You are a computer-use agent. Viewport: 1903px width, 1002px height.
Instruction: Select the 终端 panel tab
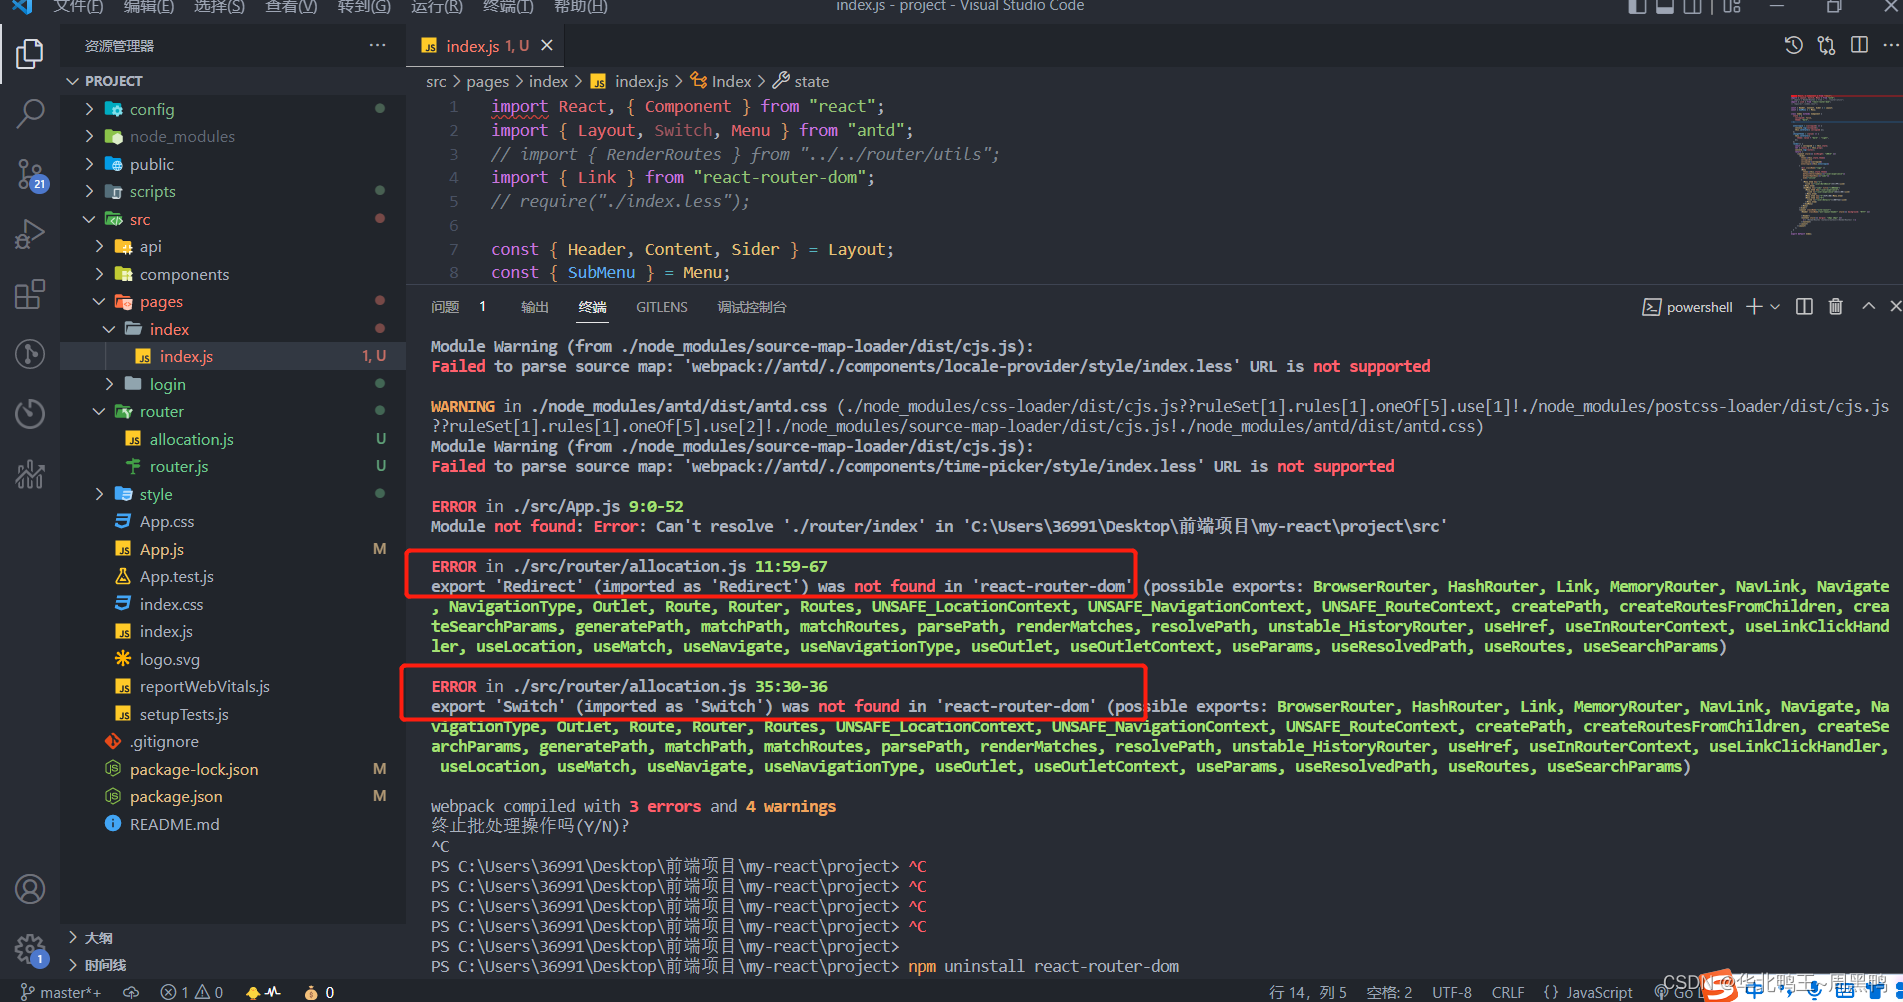coord(593,307)
